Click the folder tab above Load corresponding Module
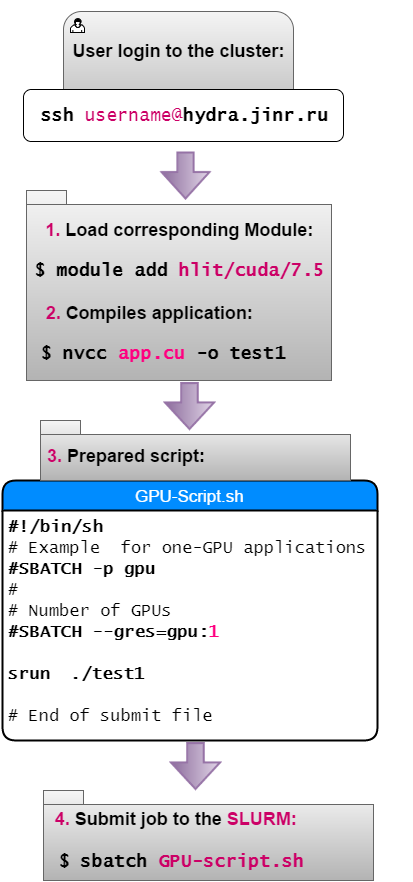Viewport: 413px width, 882px height. 46,197
